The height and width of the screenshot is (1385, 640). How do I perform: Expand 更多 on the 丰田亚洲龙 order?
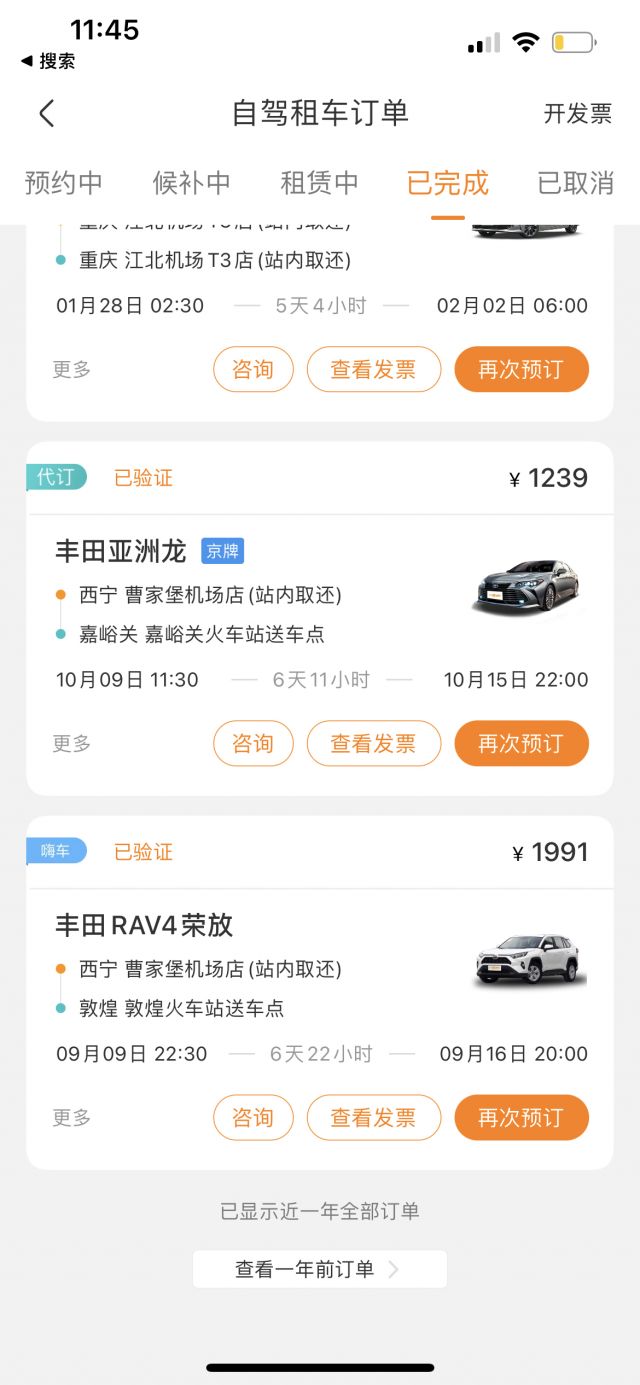click(x=72, y=743)
